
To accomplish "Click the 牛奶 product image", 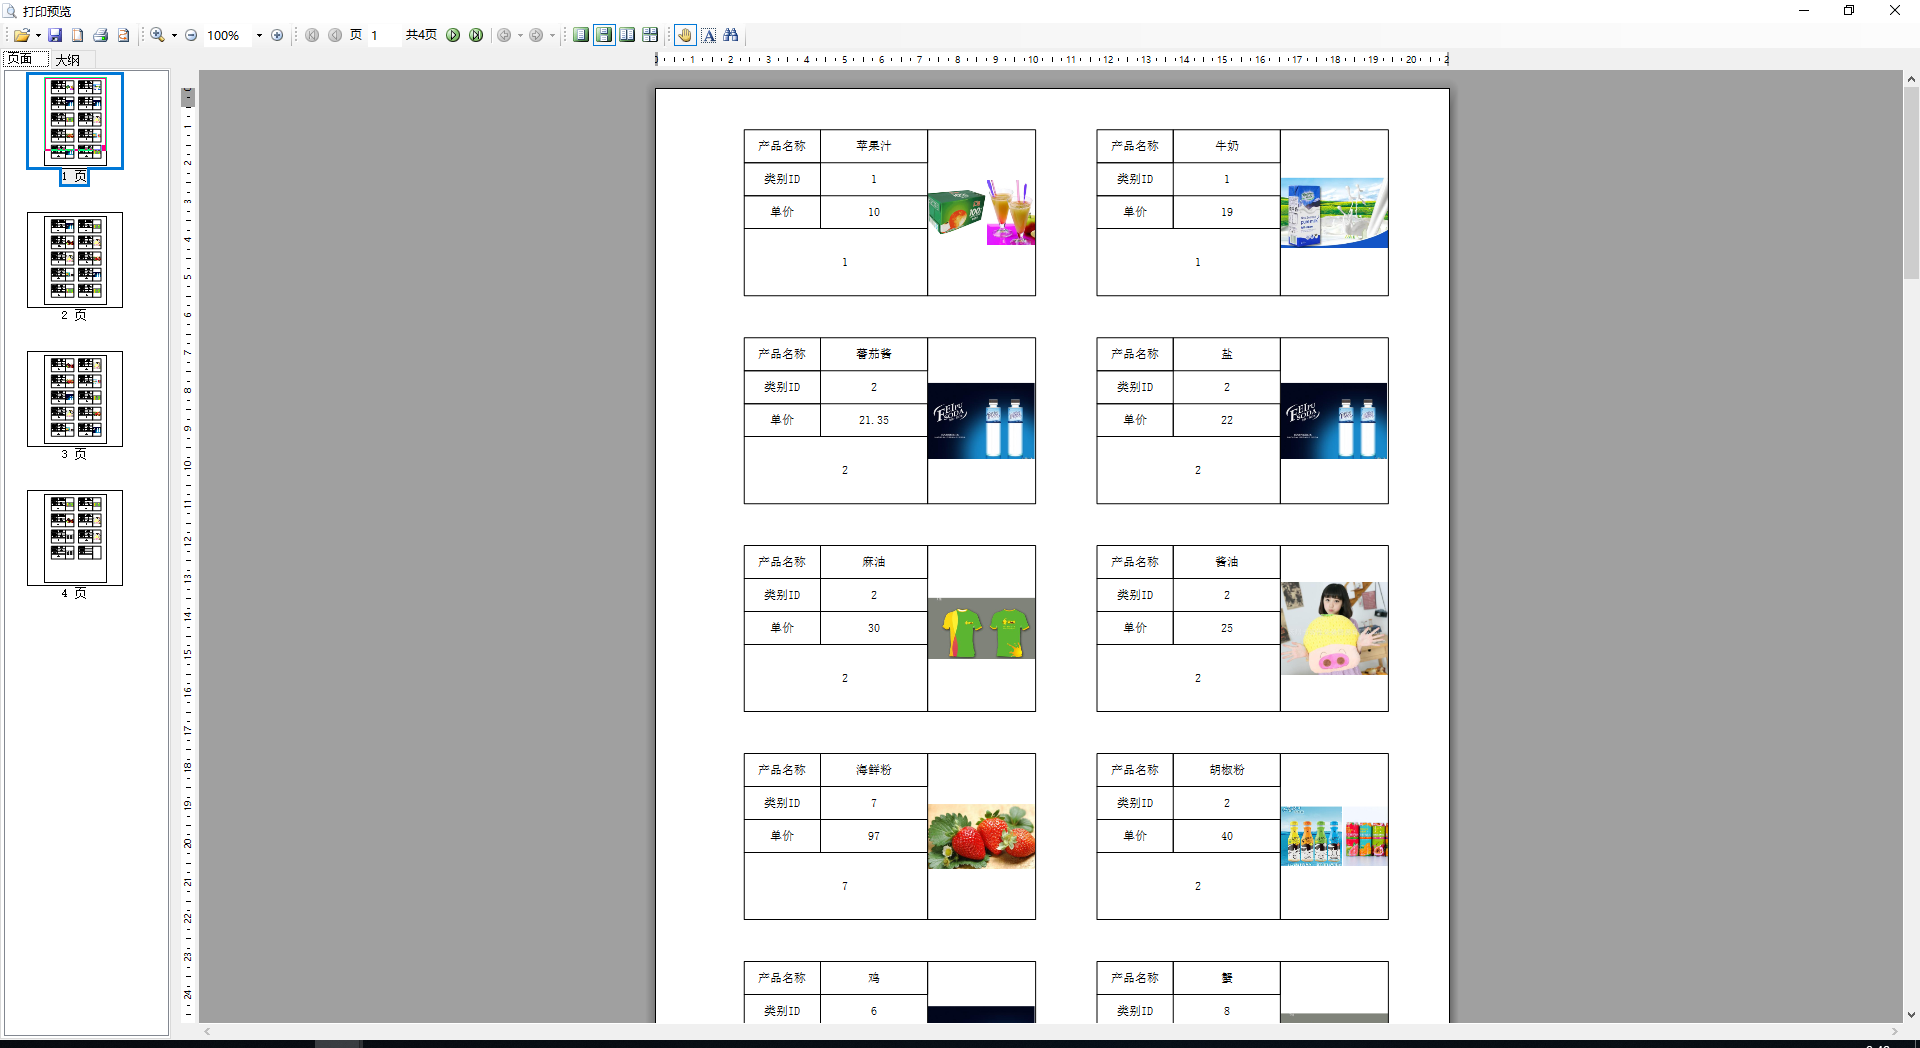I will pyautogui.click(x=1334, y=212).
